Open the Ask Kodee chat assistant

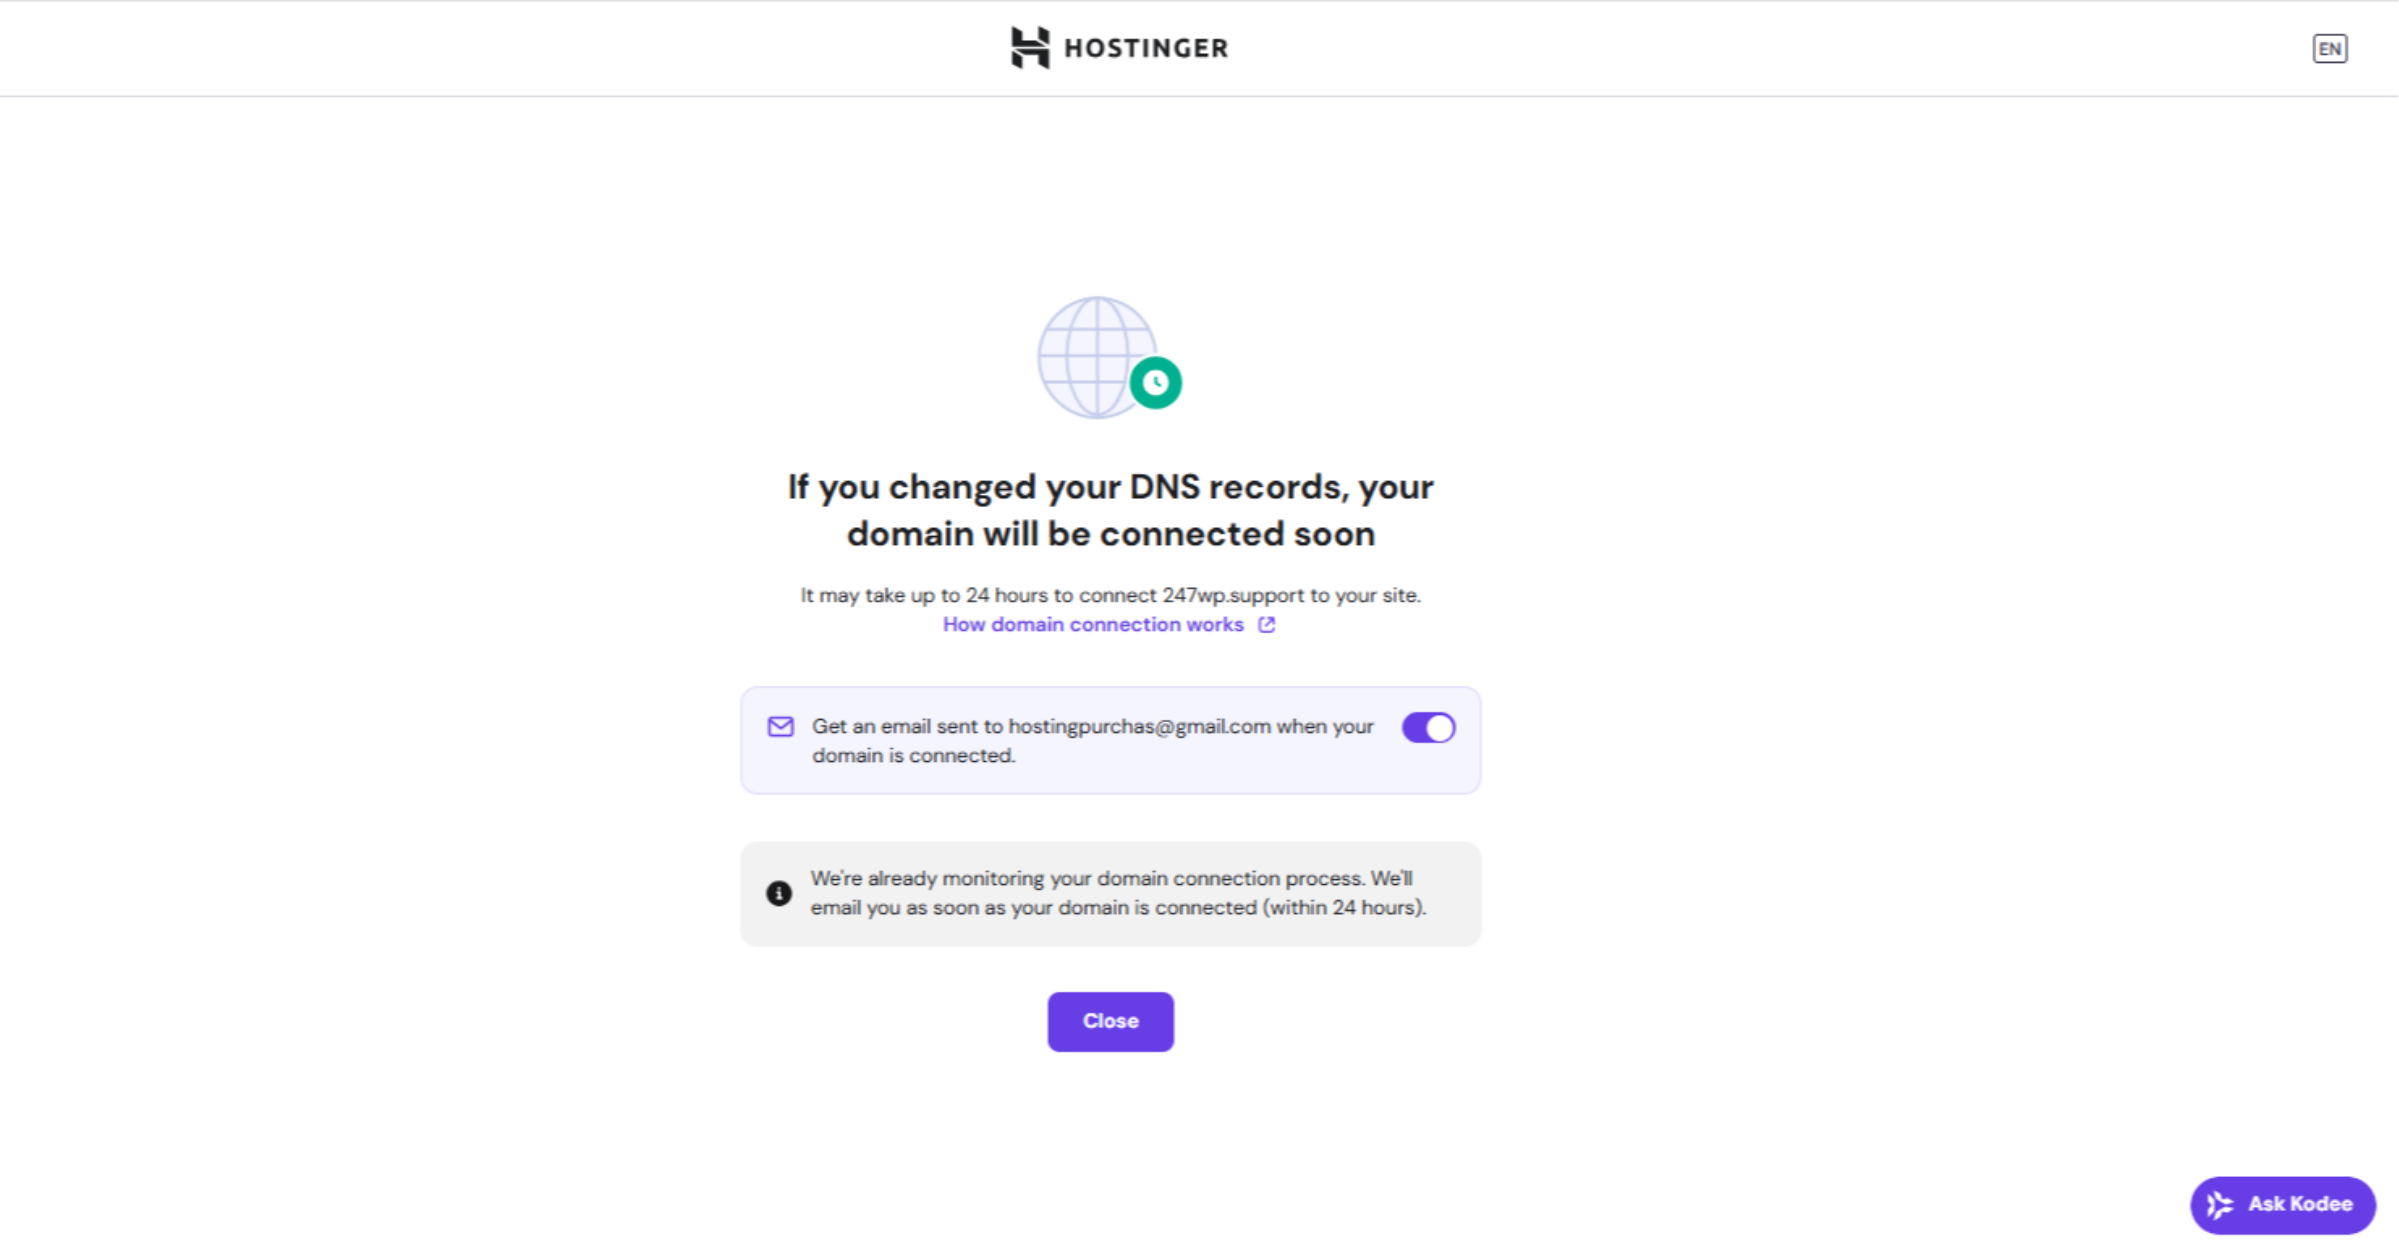click(x=2282, y=1205)
